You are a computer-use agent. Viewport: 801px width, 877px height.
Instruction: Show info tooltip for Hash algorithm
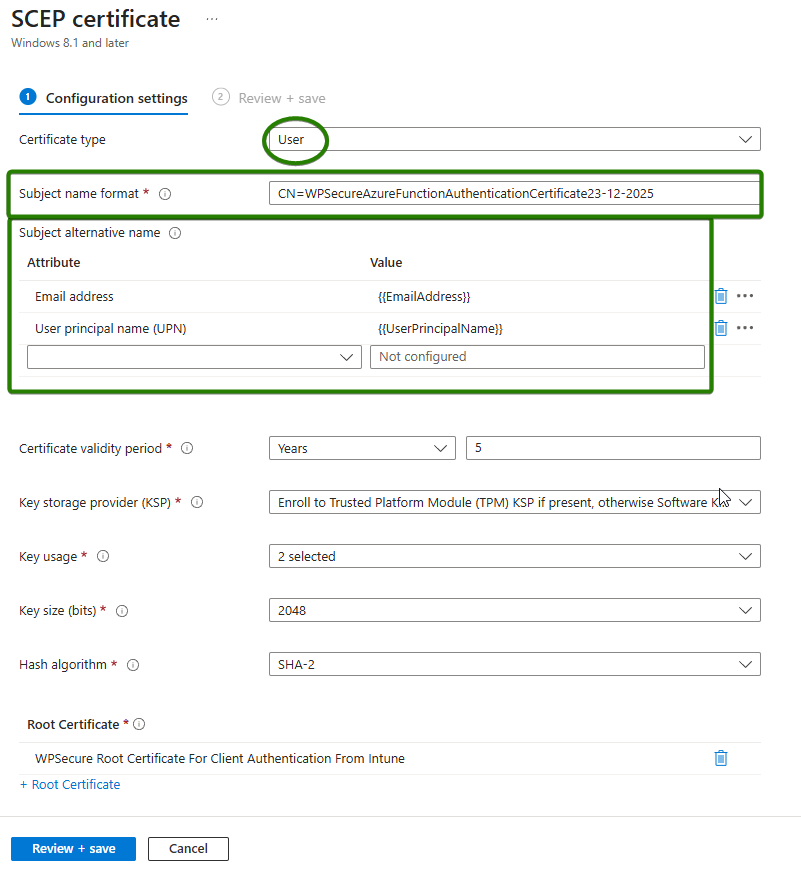132,665
